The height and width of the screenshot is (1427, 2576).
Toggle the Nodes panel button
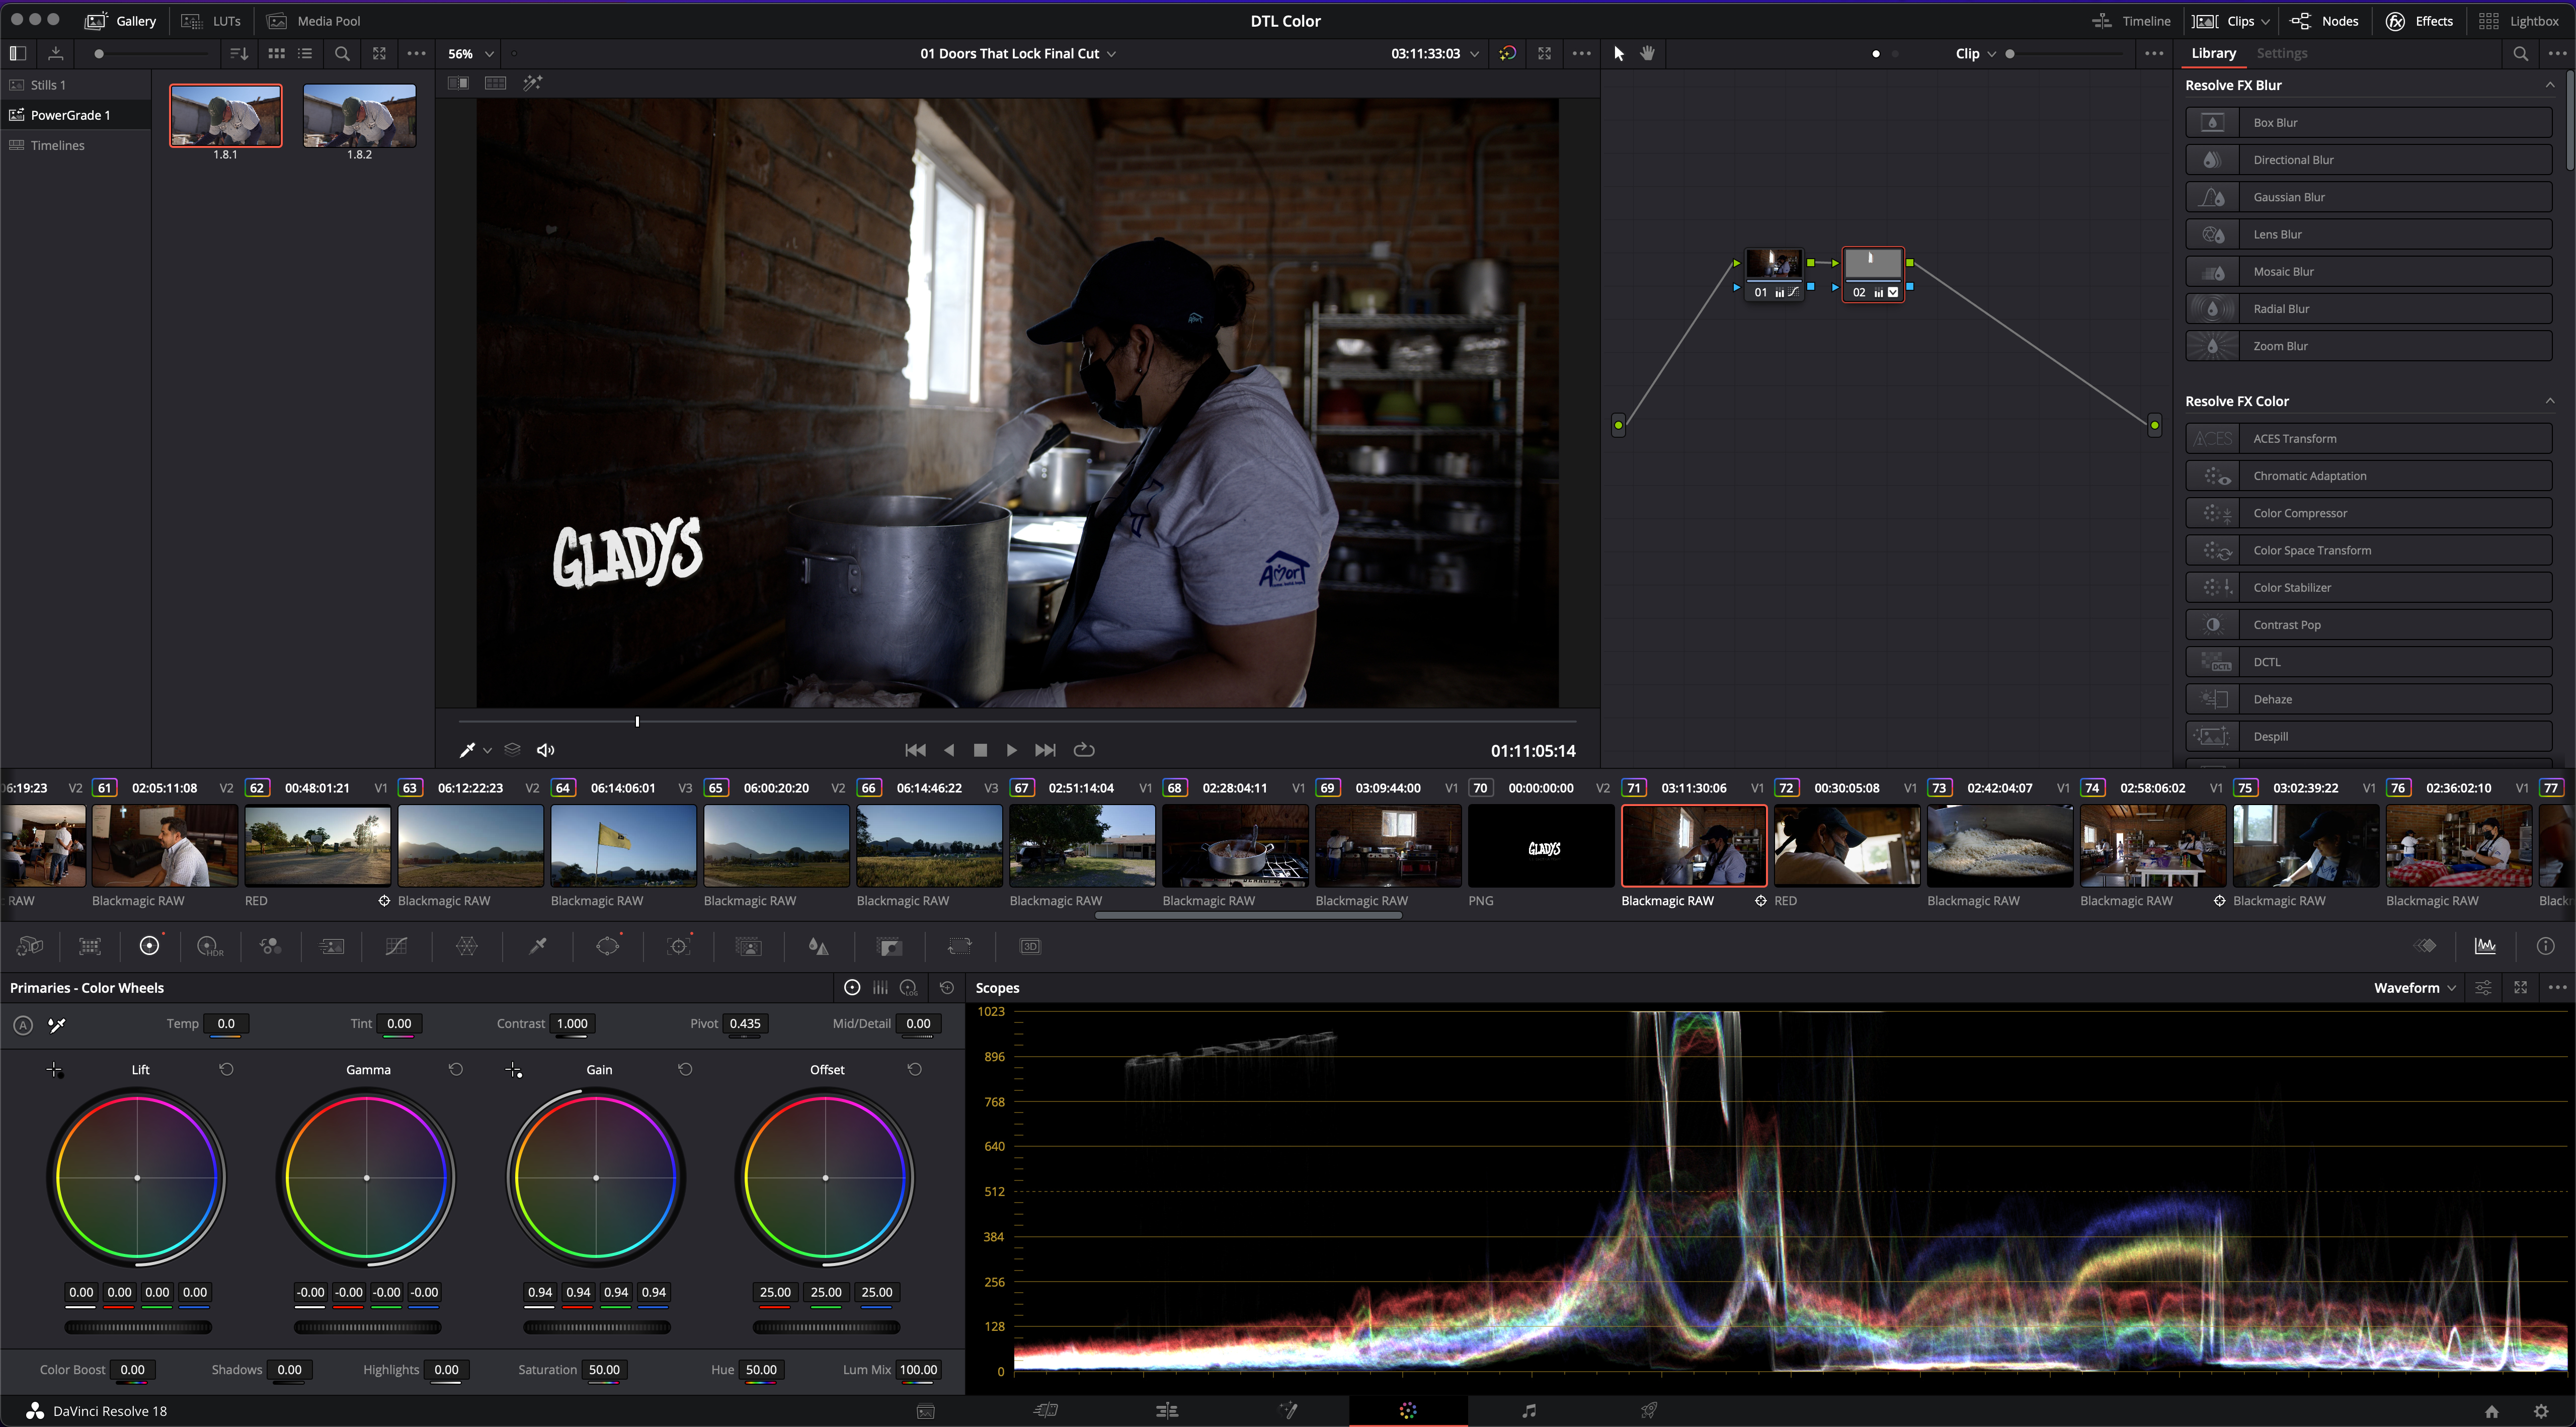click(2325, 21)
